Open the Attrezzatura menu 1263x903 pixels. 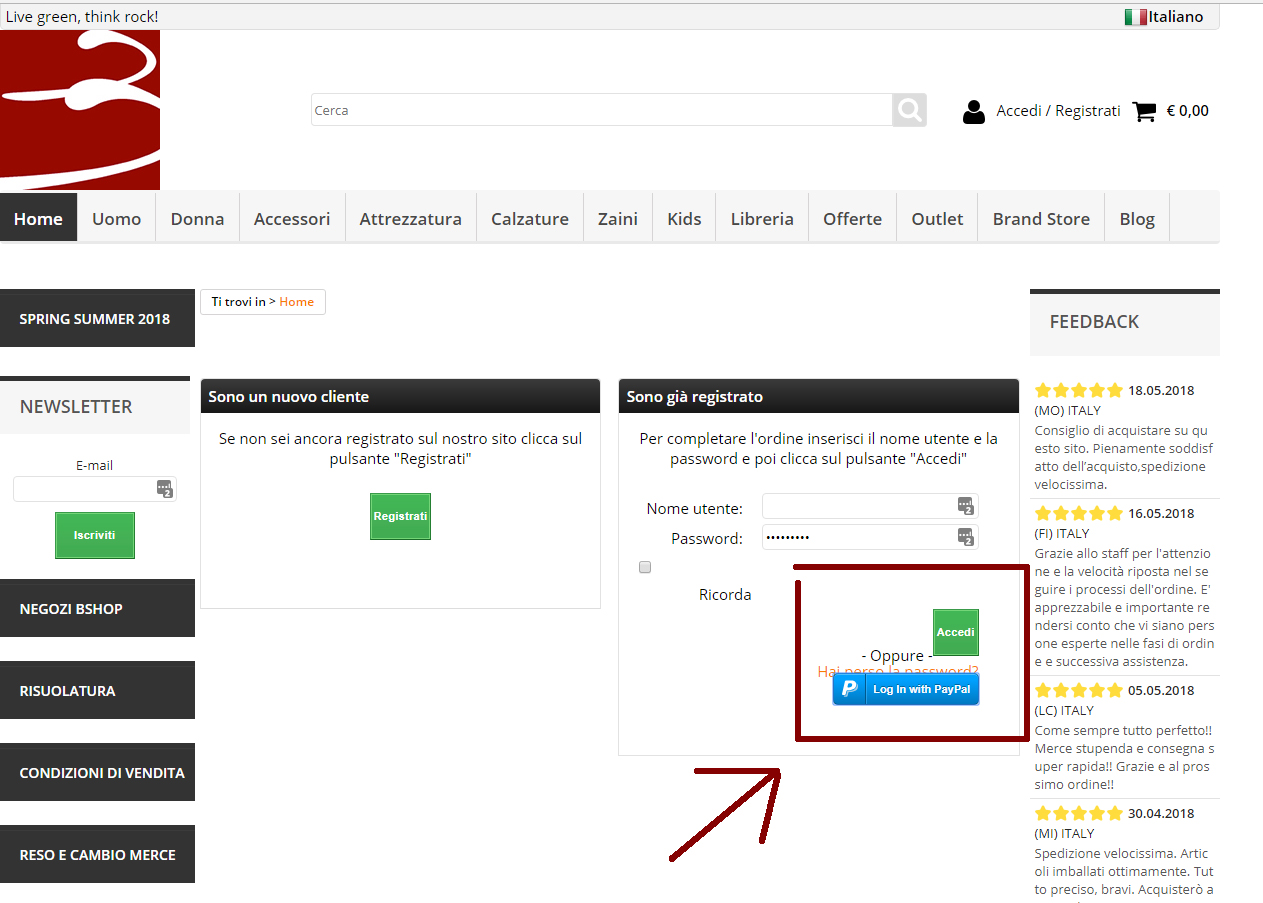coord(411,218)
